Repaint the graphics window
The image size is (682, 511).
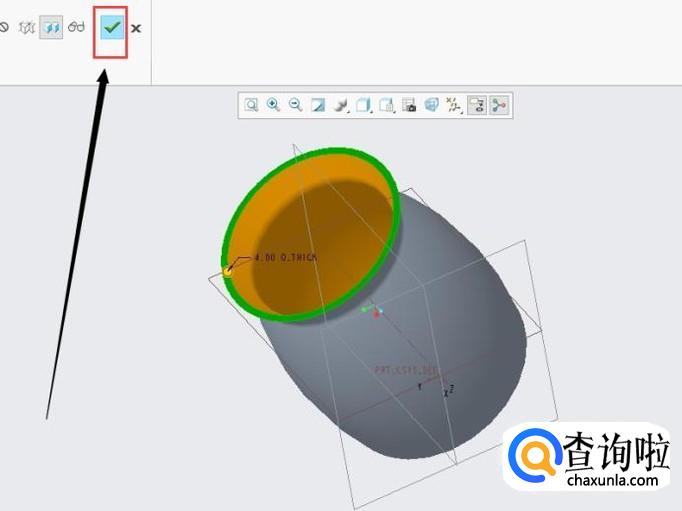pos(318,105)
